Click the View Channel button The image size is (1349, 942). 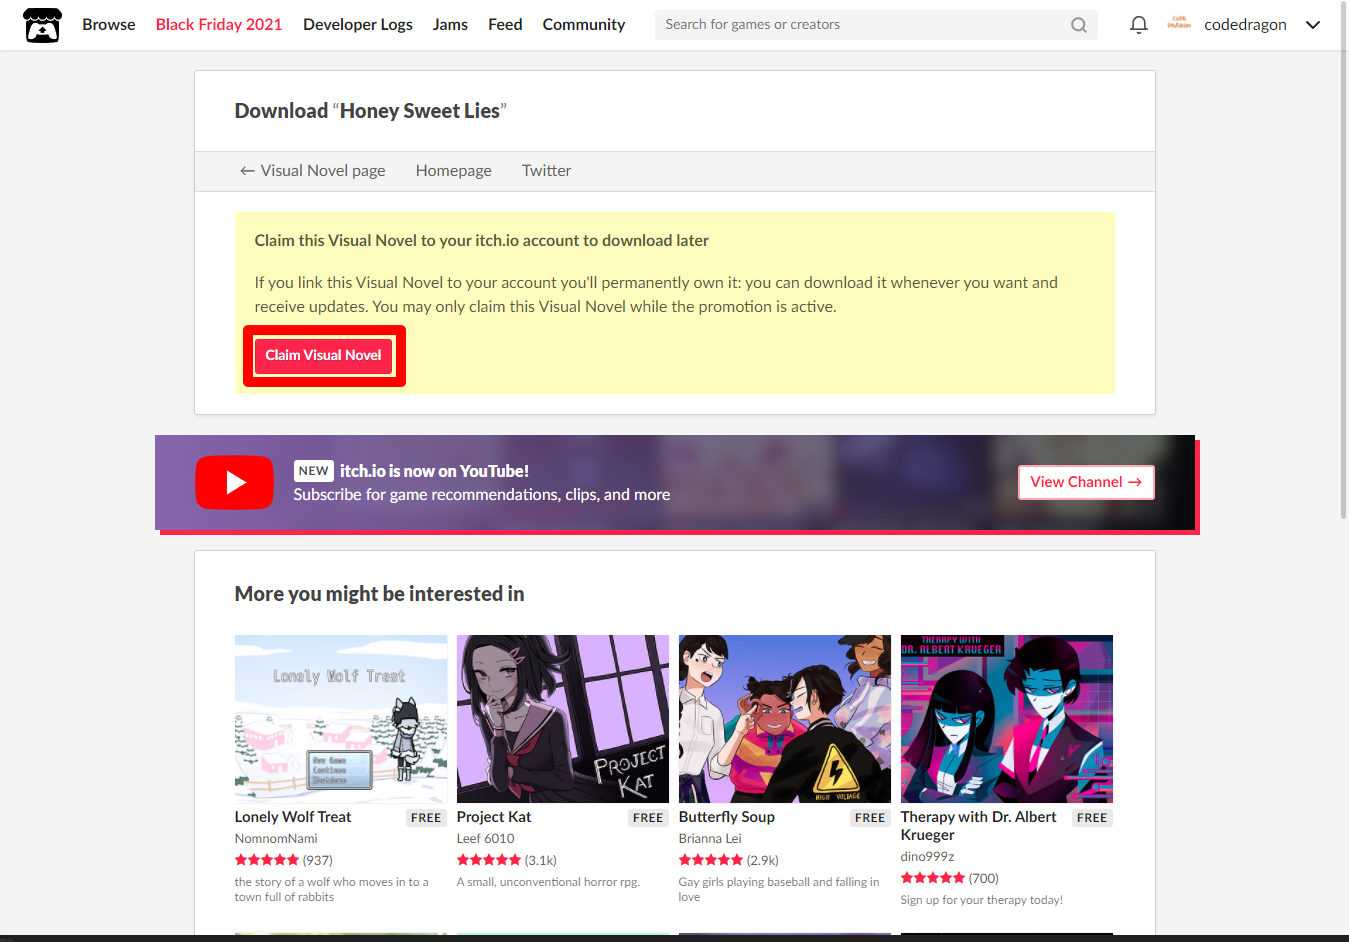coord(1086,482)
